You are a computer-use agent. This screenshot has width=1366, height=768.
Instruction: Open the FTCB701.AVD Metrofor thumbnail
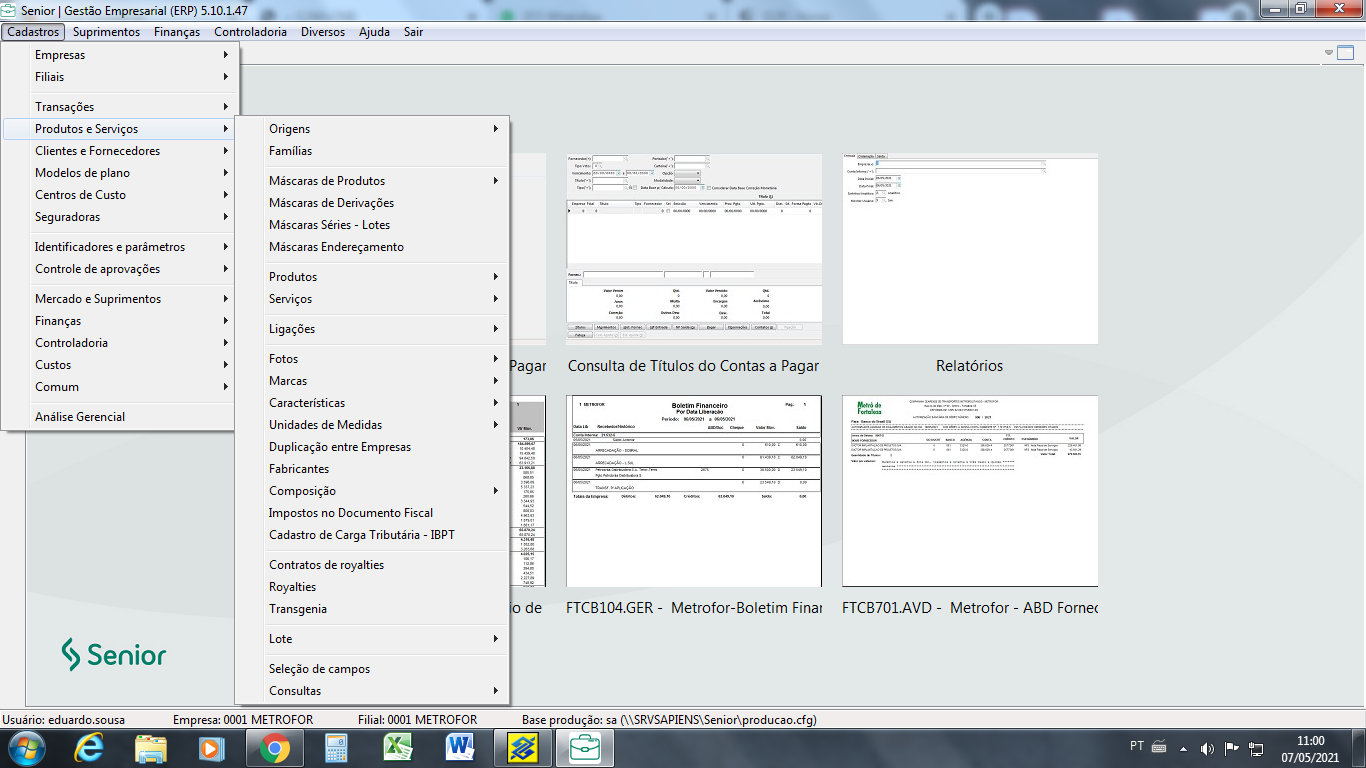pos(970,491)
